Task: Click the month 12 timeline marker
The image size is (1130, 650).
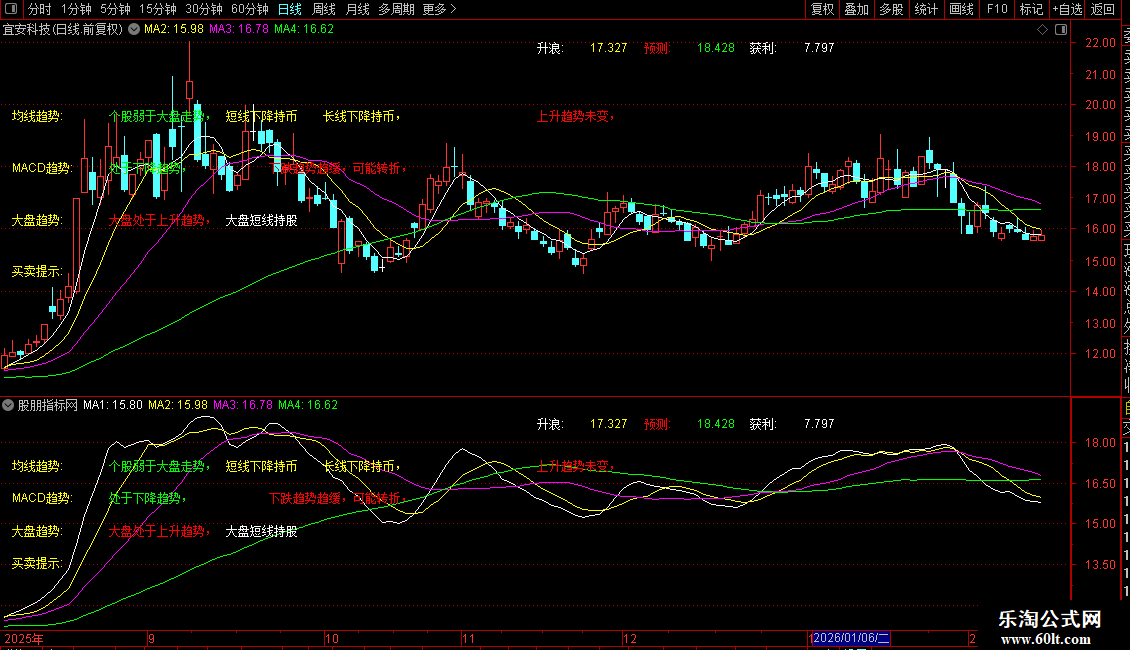Action: coord(630,638)
